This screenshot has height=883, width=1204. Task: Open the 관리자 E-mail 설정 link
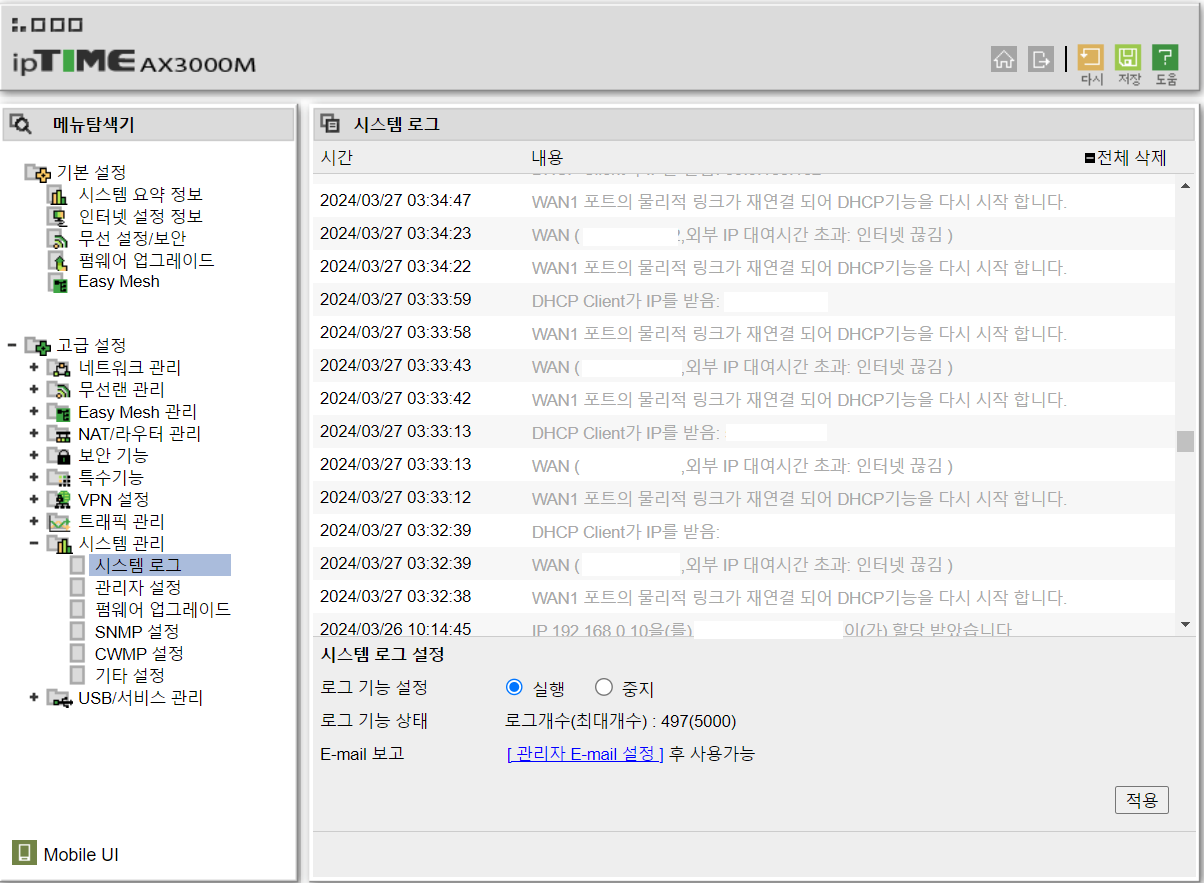point(585,754)
